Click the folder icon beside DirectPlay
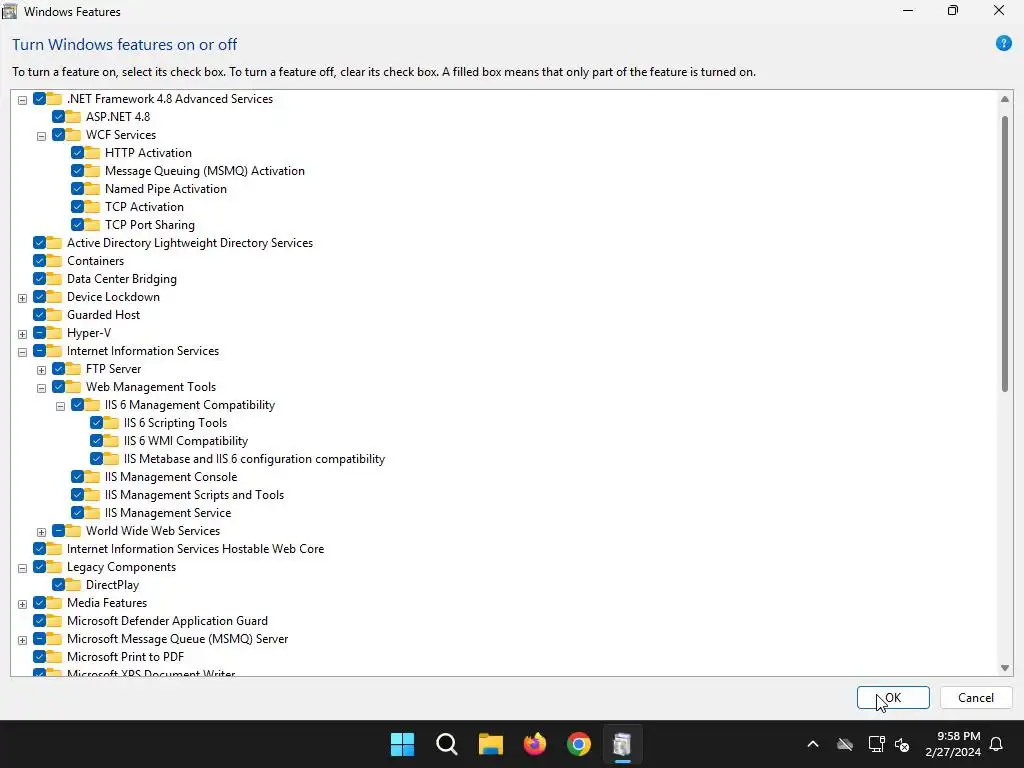 (x=73, y=584)
